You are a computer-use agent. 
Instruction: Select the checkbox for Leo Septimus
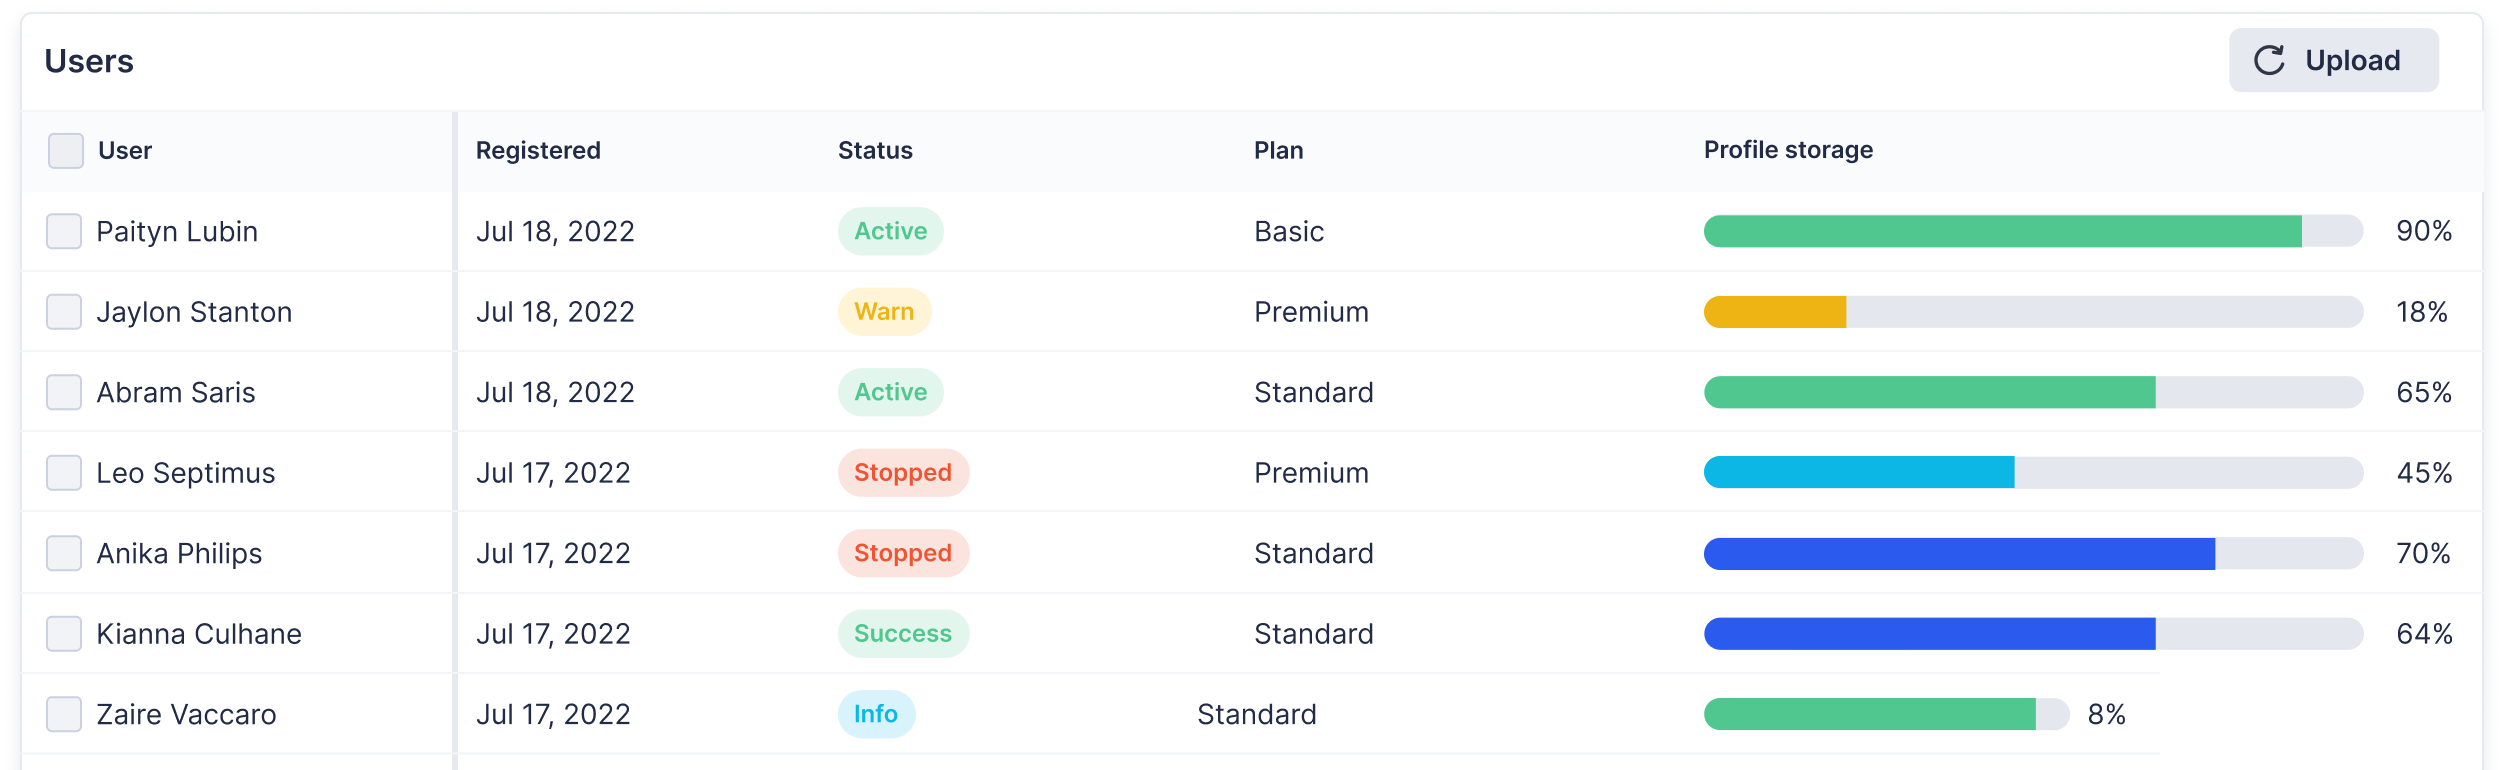(x=64, y=472)
